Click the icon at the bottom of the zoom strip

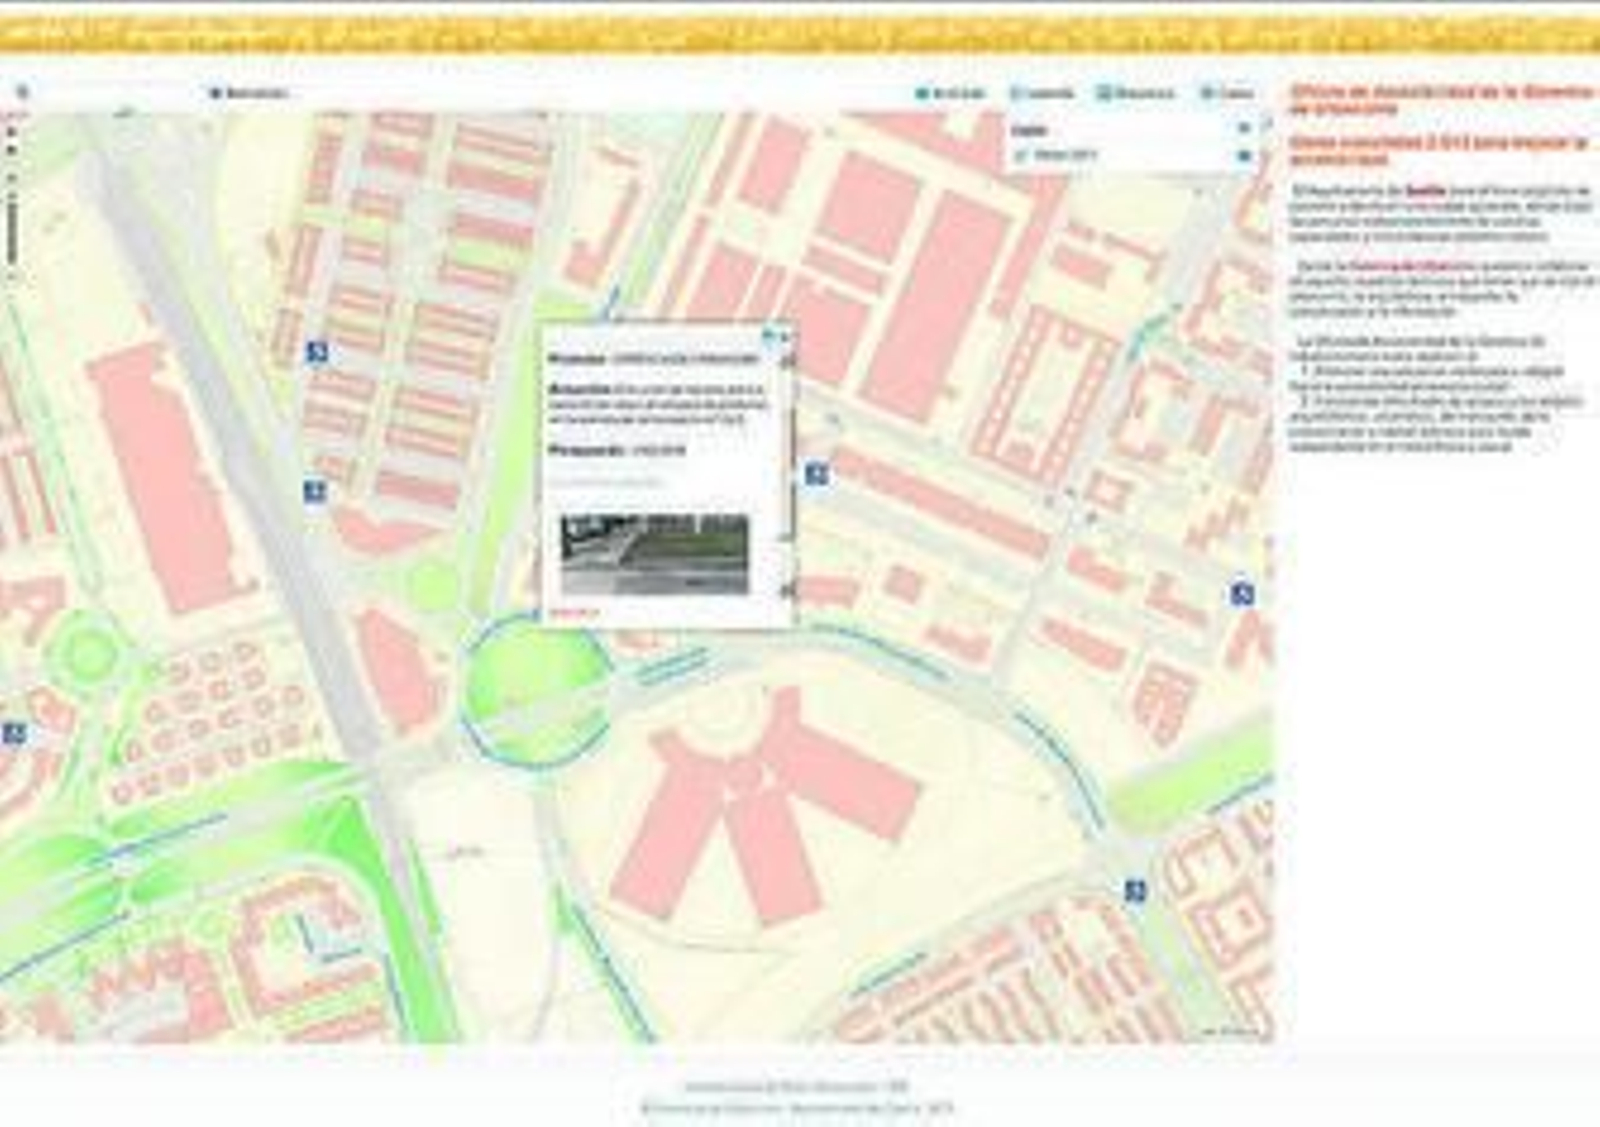tap(12, 278)
